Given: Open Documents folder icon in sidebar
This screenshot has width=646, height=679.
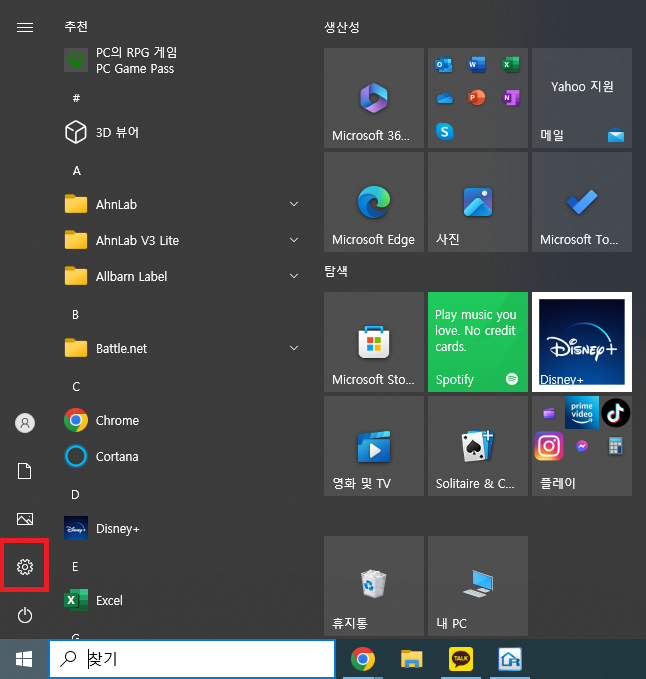Looking at the screenshot, I should (x=25, y=471).
